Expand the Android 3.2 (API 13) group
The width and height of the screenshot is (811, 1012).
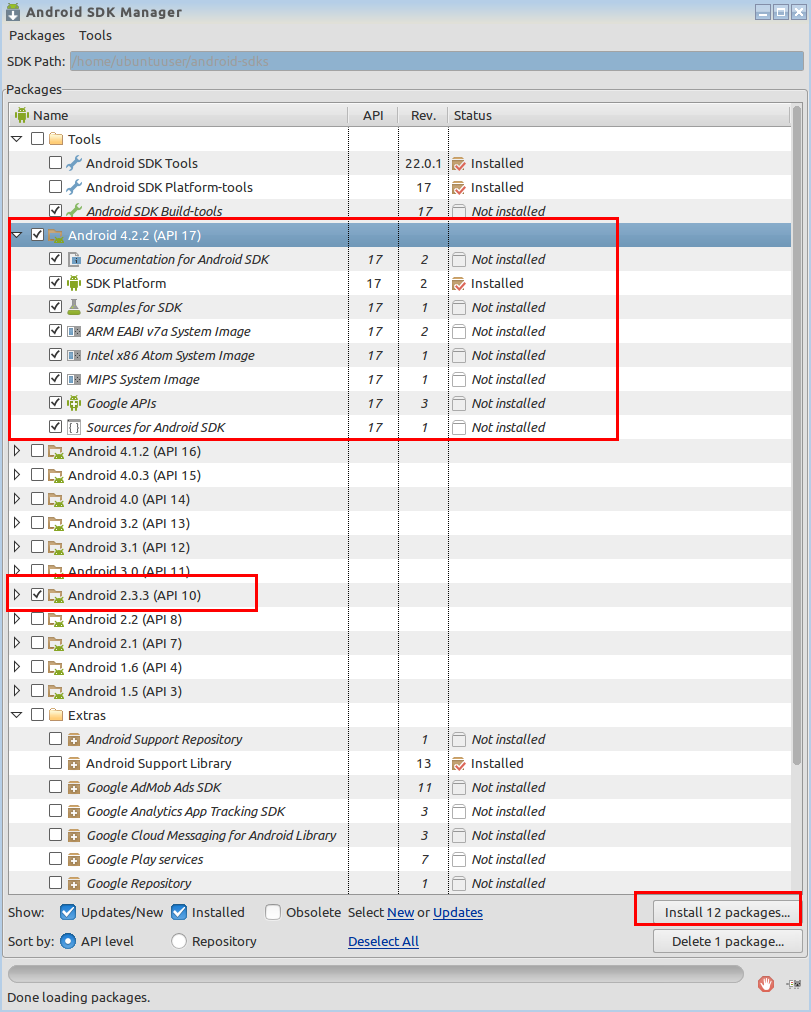click(17, 523)
